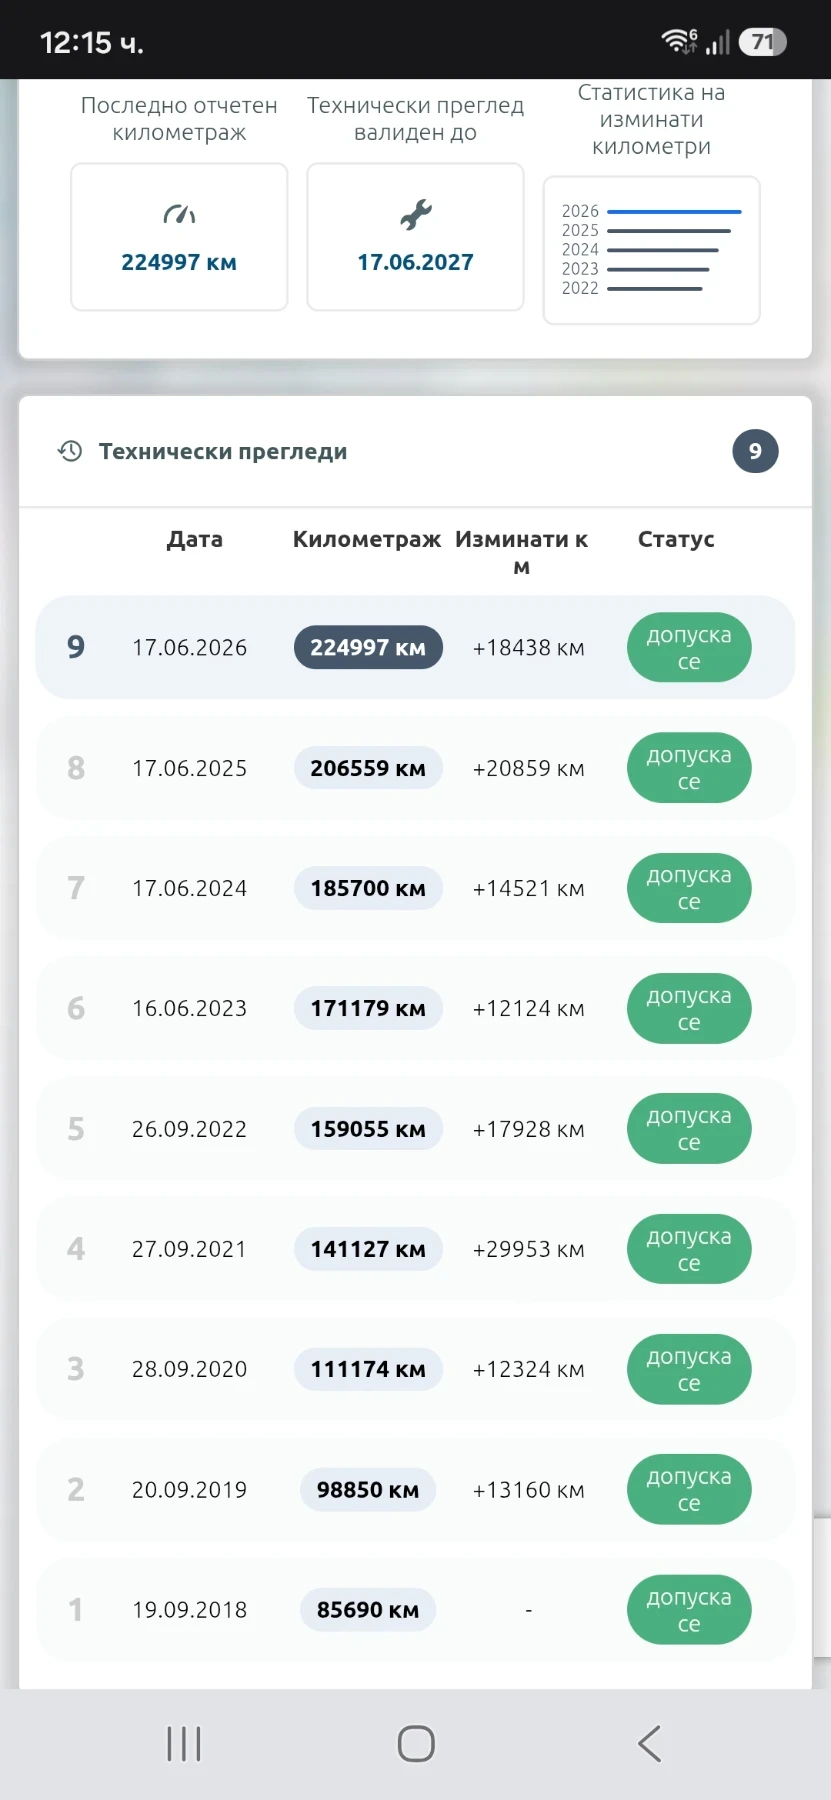Select the 111174 км mileage badge

368,1369
